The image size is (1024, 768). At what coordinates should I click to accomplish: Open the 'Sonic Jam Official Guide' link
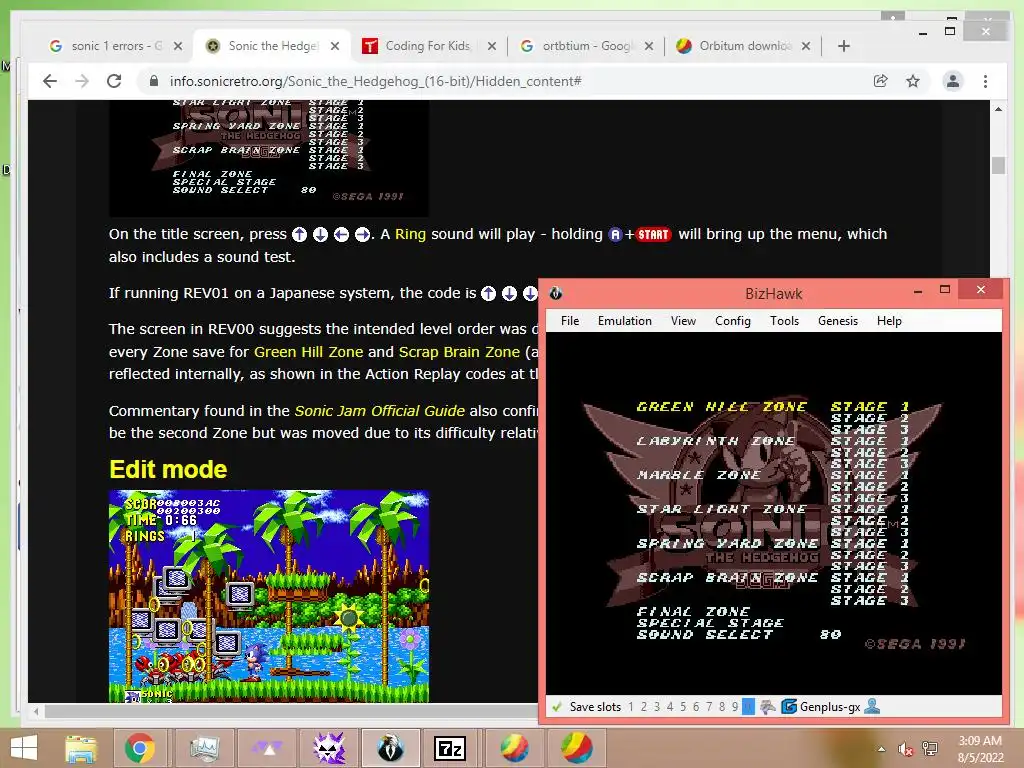pos(379,410)
